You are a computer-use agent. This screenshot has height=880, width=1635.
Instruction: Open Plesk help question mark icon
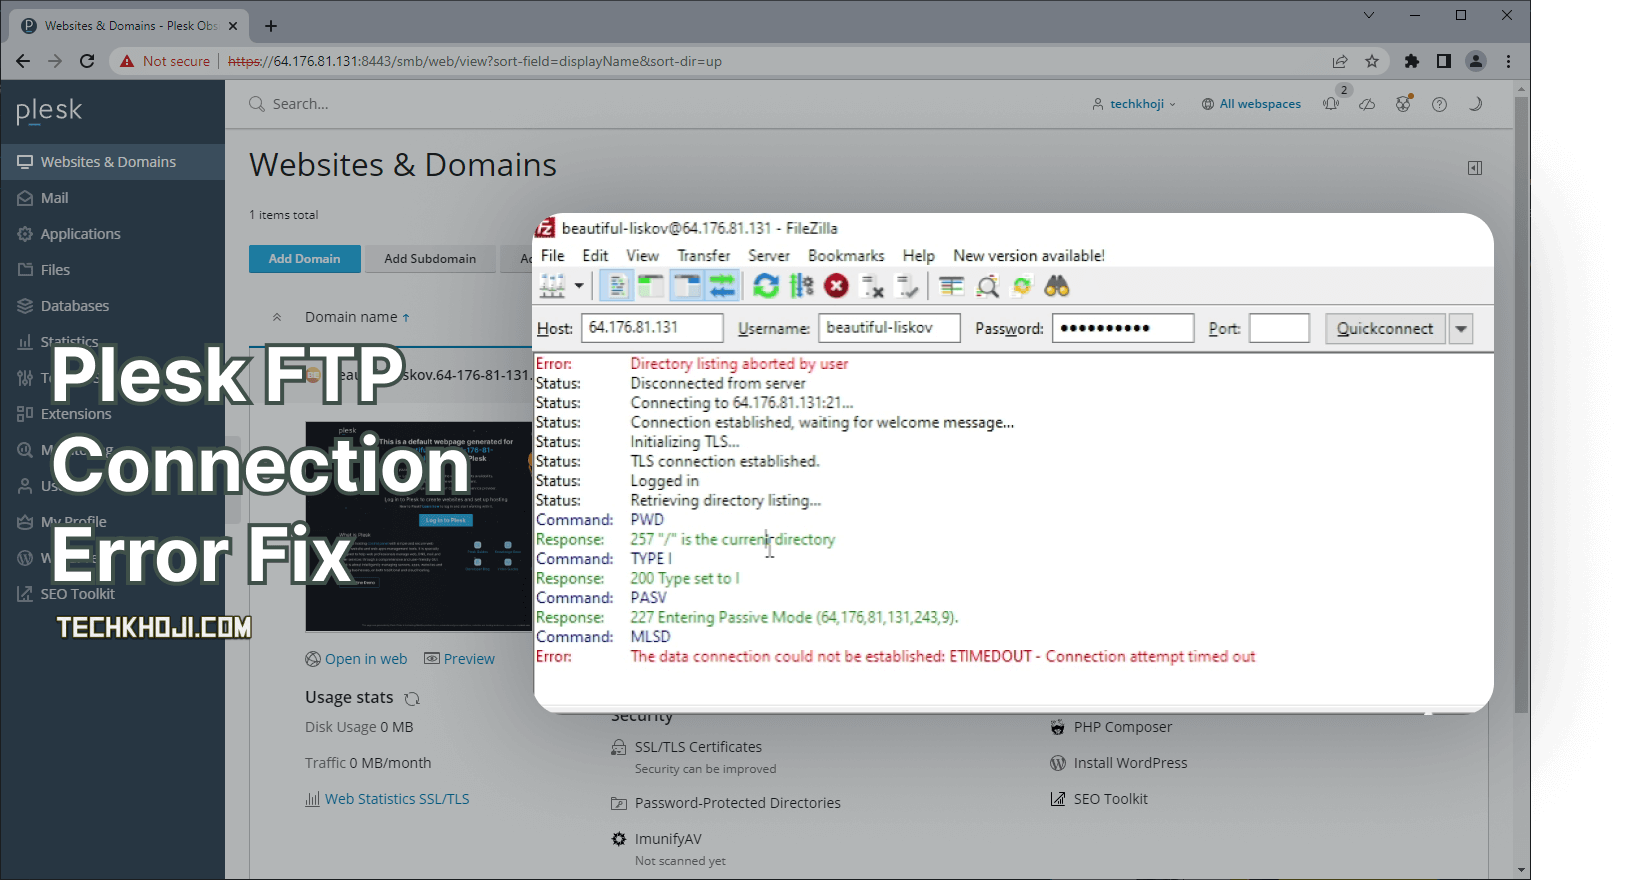[x=1439, y=104]
